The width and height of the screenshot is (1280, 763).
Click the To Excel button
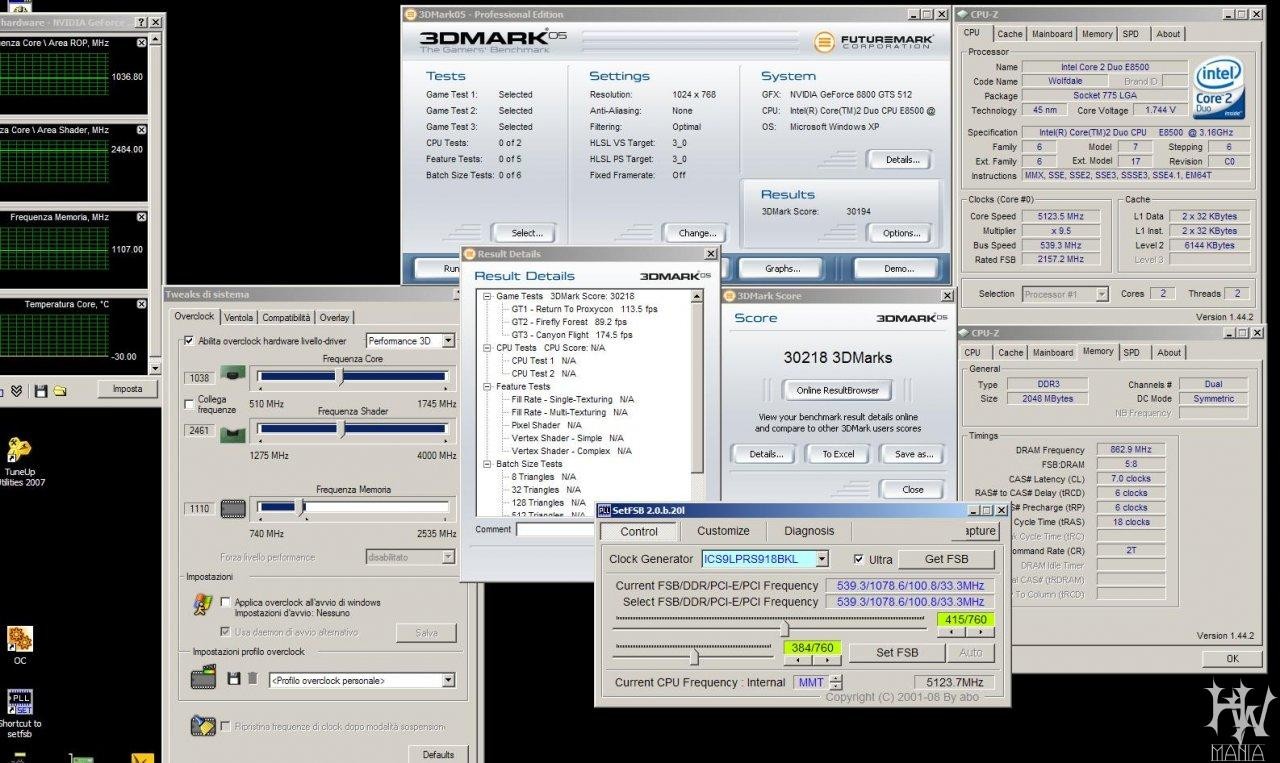838,454
